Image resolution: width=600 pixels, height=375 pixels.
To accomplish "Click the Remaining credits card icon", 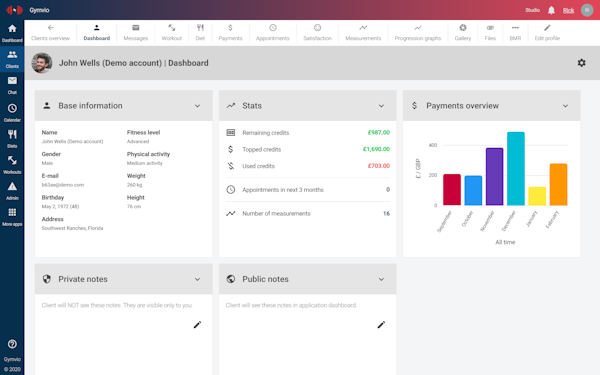I will tap(230, 132).
